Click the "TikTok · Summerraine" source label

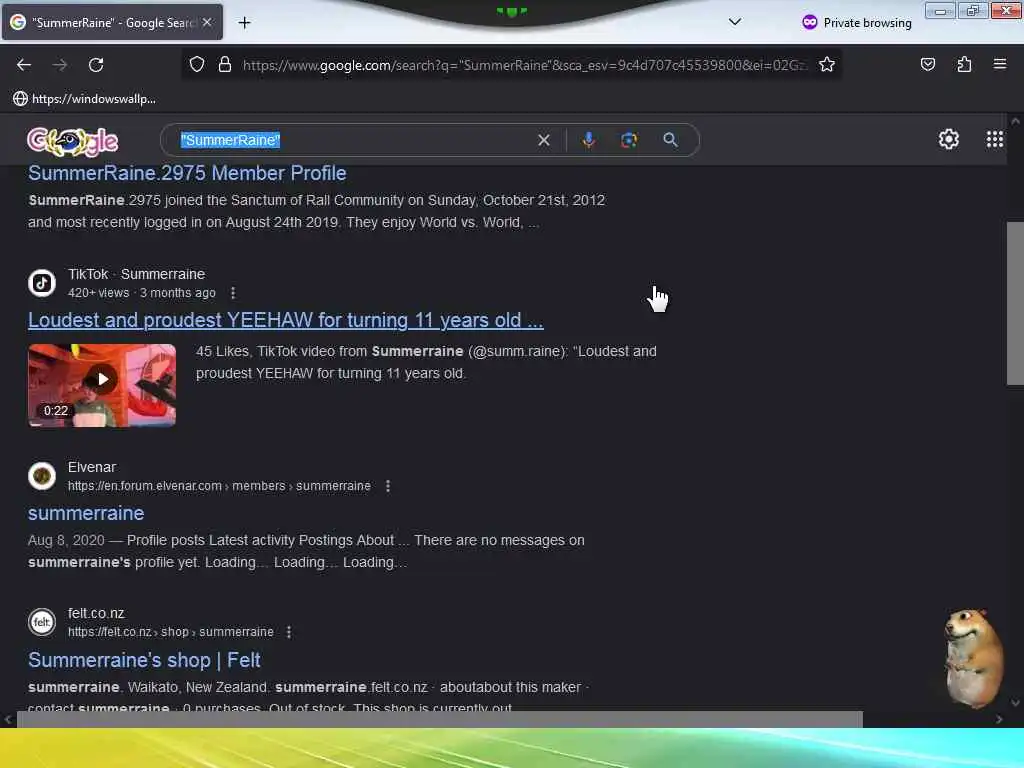pos(136,274)
